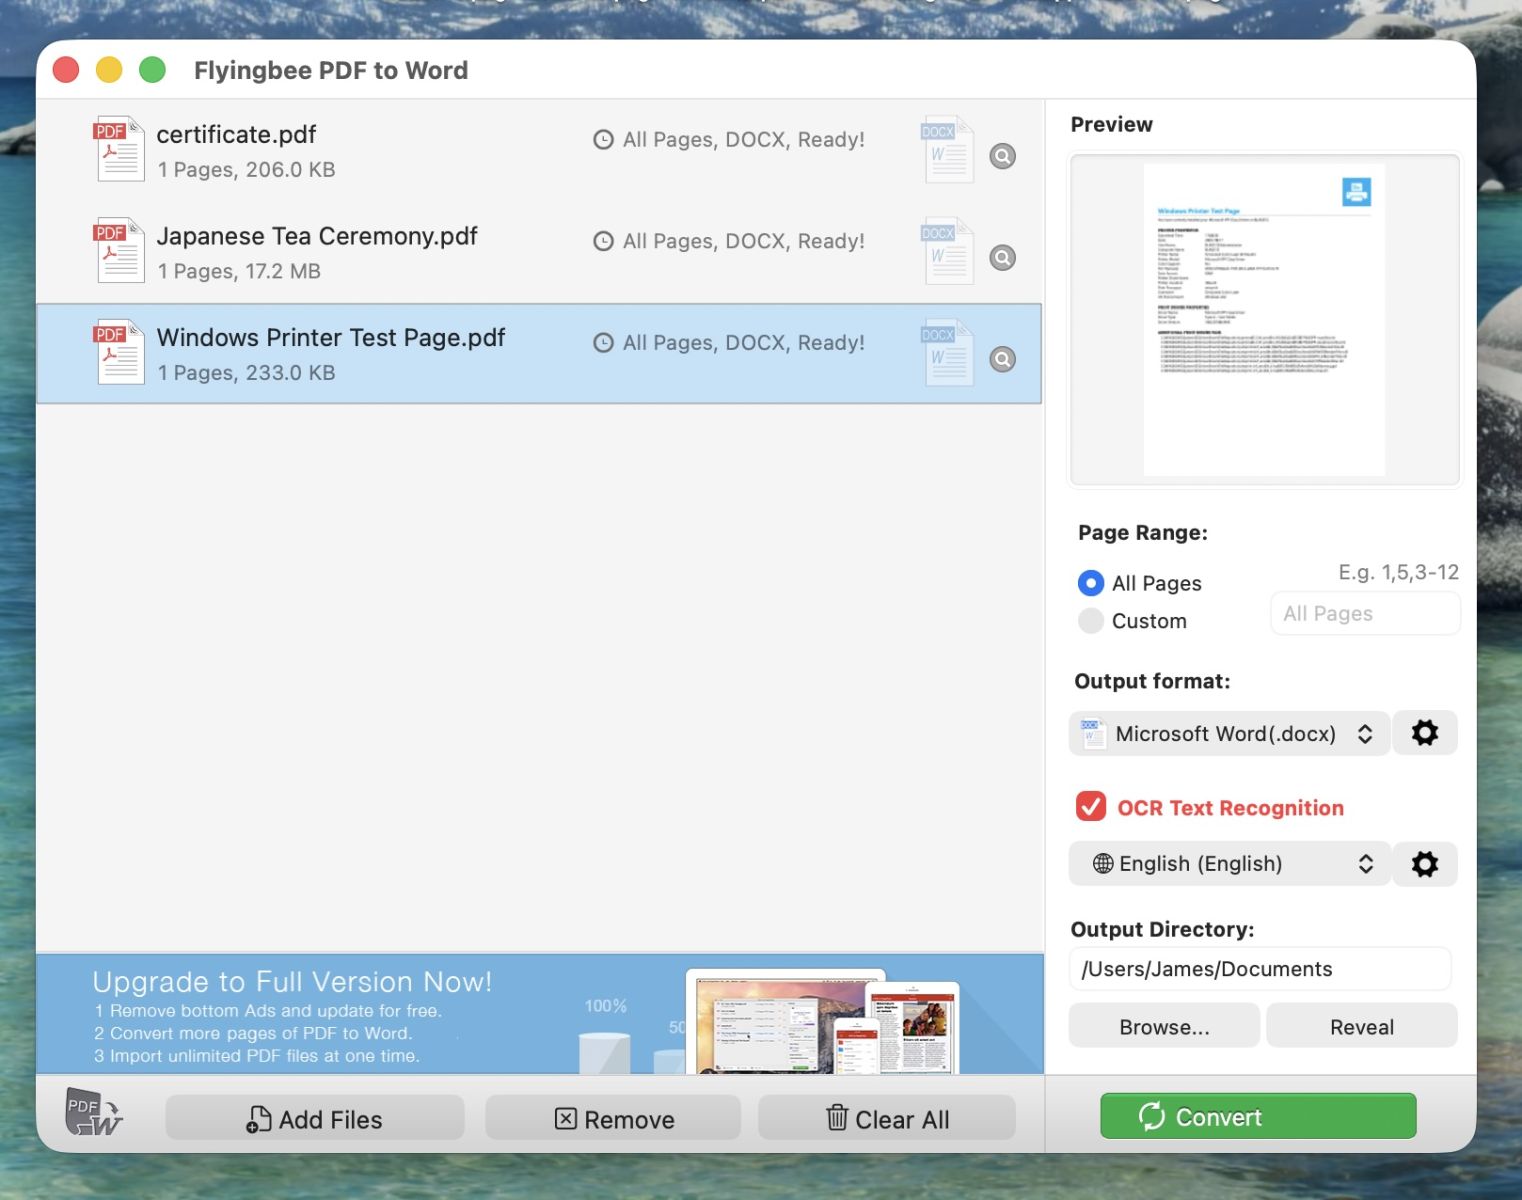The width and height of the screenshot is (1522, 1200).
Task: Click the magnifier icon for certificate.pdf
Action: click(1003, 156)
